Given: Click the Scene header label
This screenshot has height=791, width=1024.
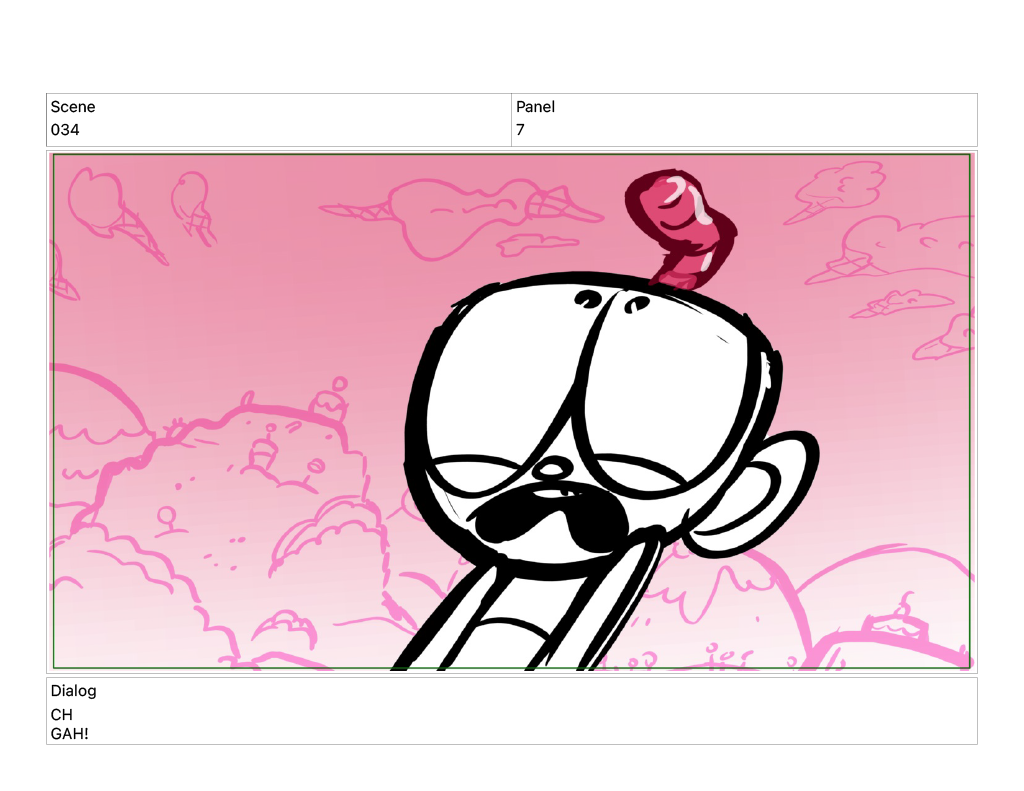Looking at the screenshot, I should click(73, 107).
